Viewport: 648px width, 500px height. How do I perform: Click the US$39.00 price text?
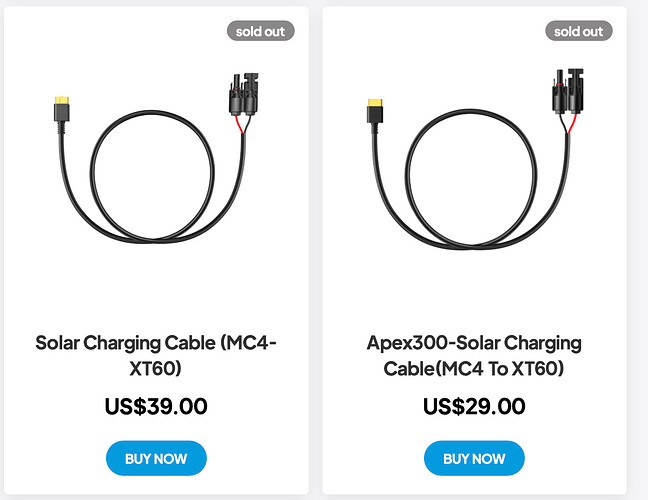pos(156,406)
